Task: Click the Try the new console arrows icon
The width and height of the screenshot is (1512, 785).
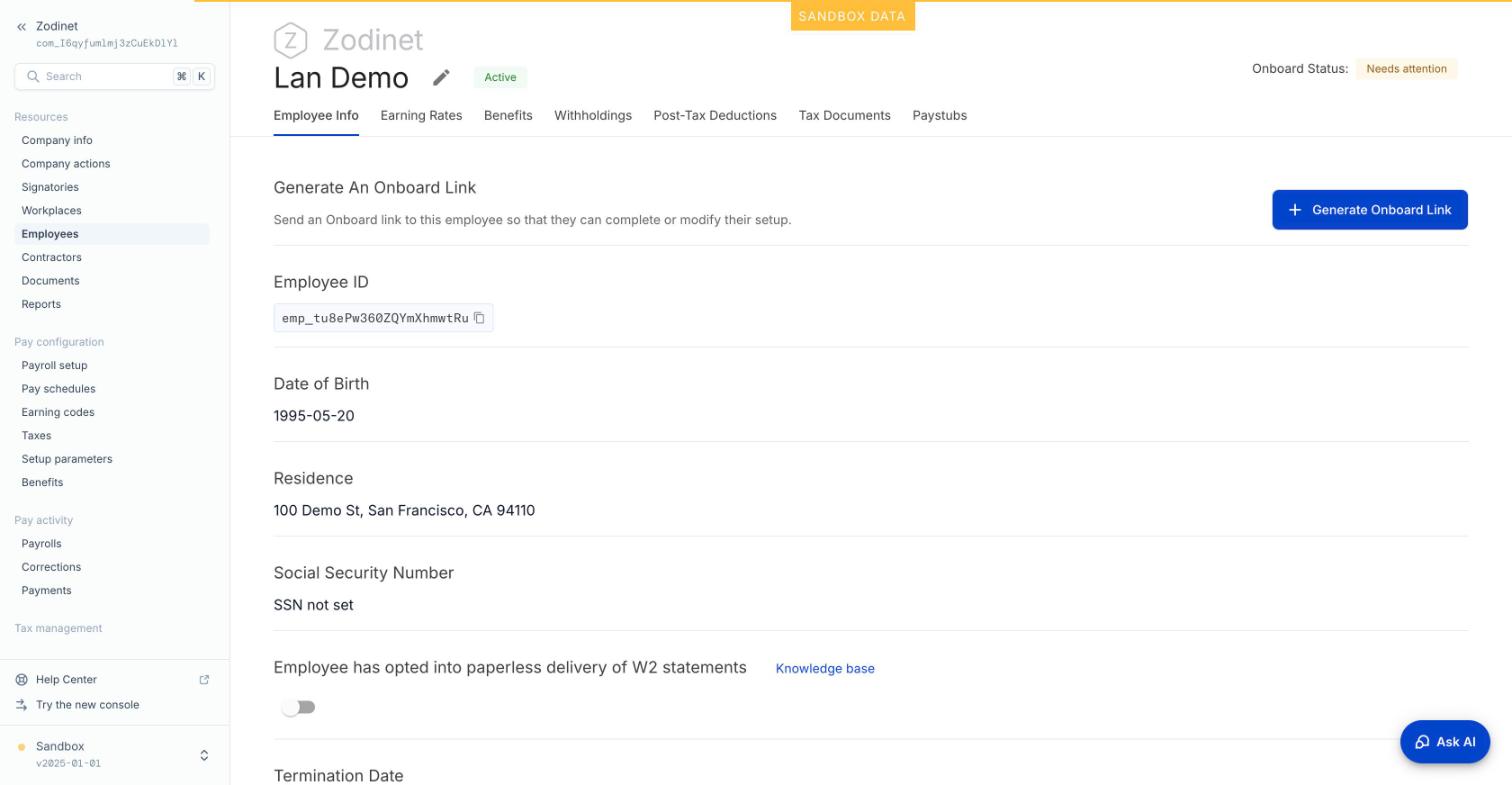Action: [x=21, y=705]
